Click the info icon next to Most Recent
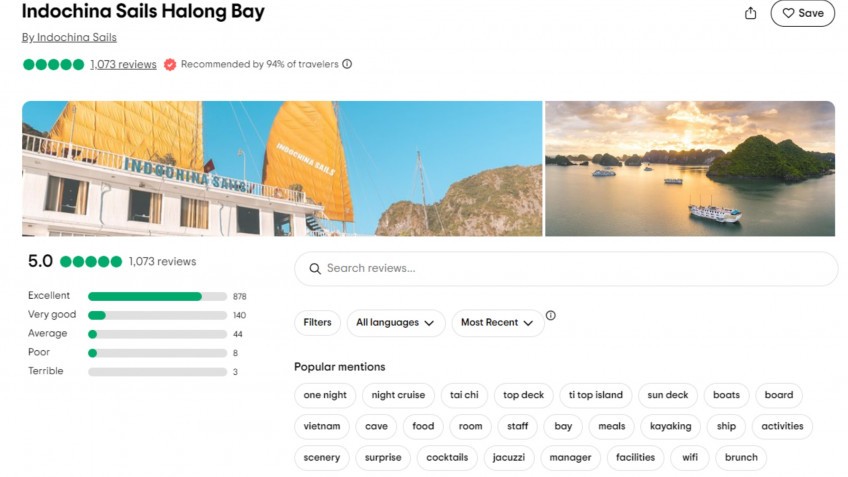 tap(550, 316)
